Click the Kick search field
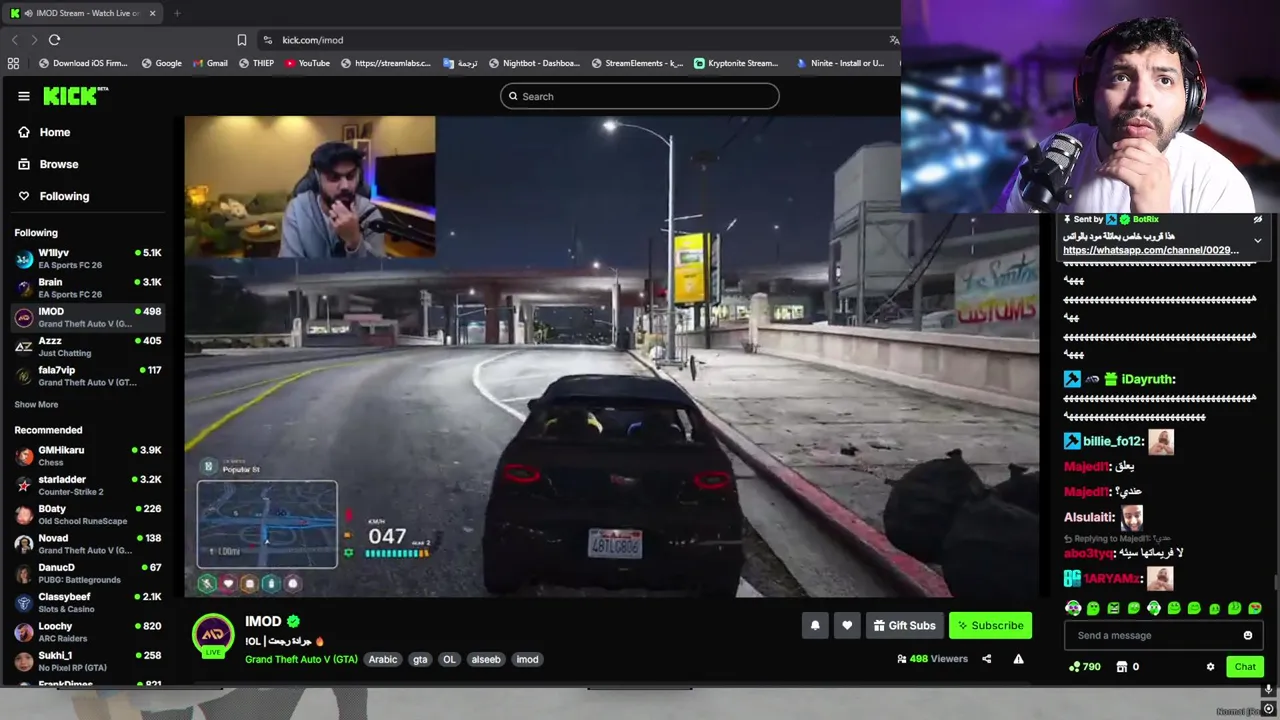Screen dimensions: 1280x720 640,96
